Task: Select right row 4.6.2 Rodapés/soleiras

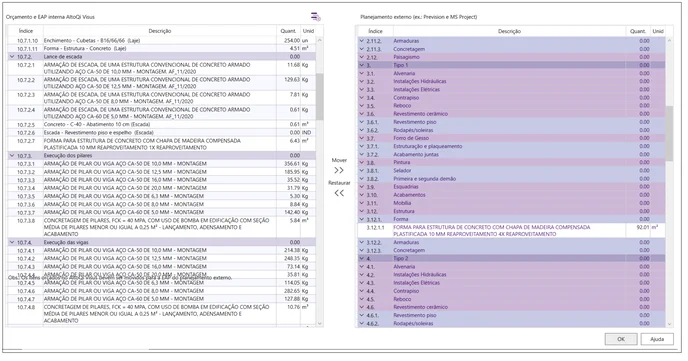Action: (511, 323)
